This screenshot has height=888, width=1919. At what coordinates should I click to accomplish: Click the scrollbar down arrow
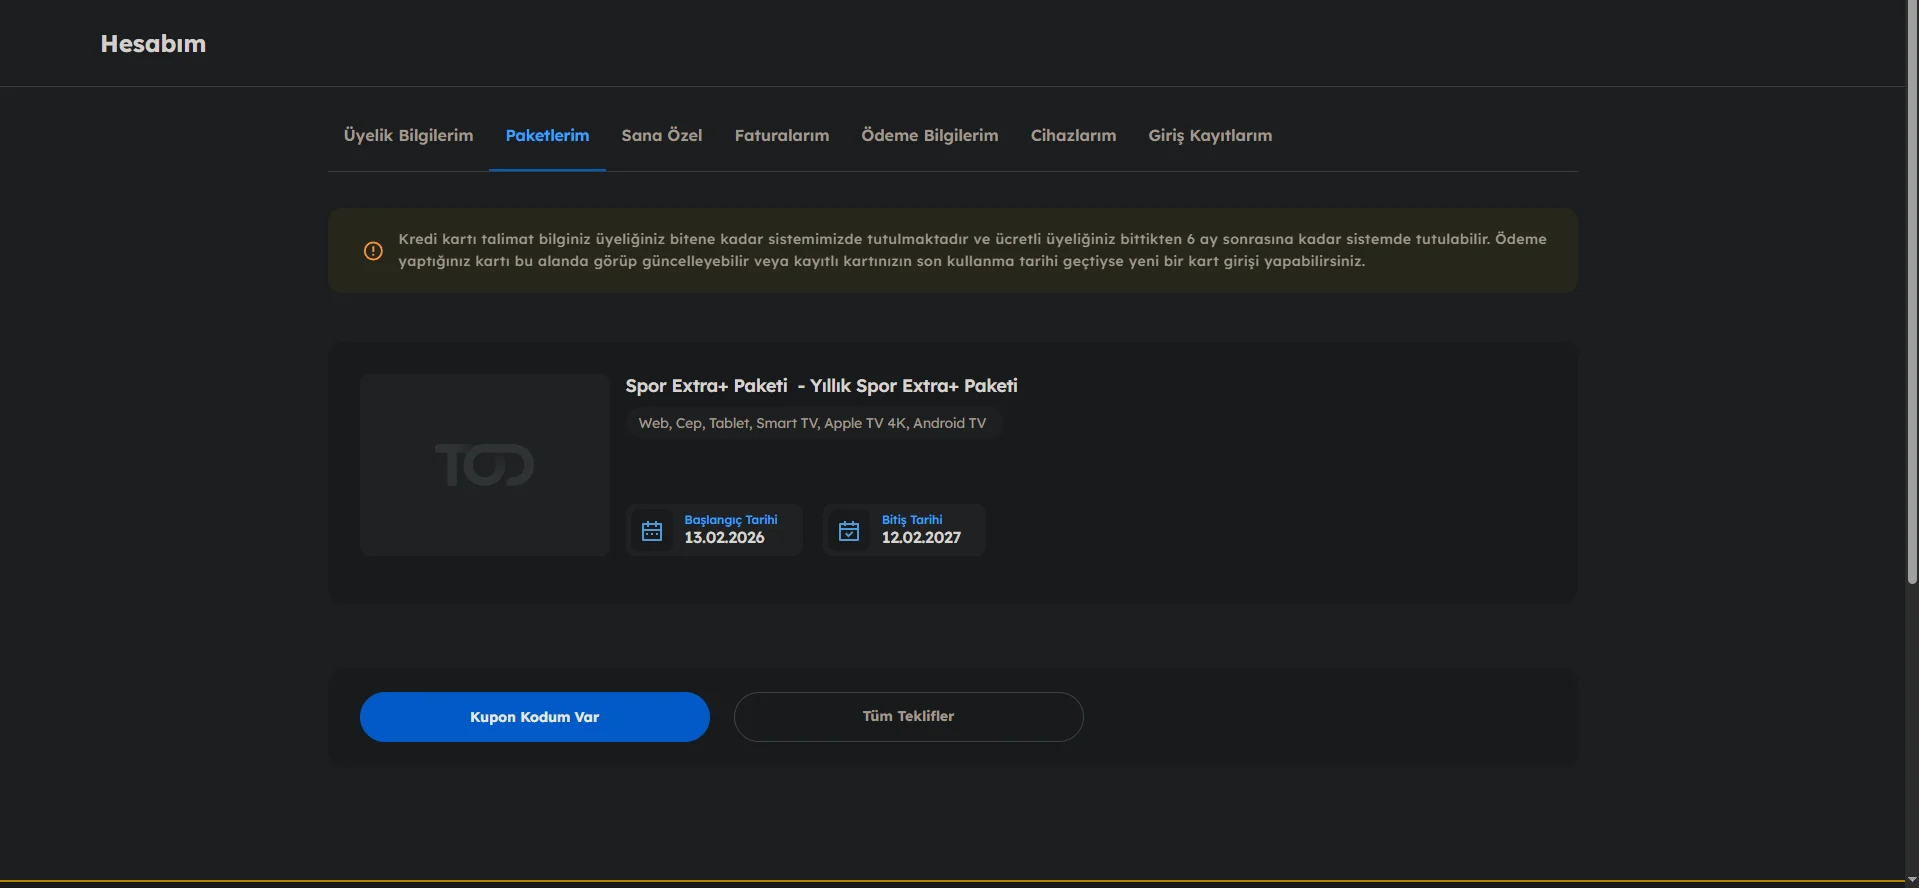1912,880
